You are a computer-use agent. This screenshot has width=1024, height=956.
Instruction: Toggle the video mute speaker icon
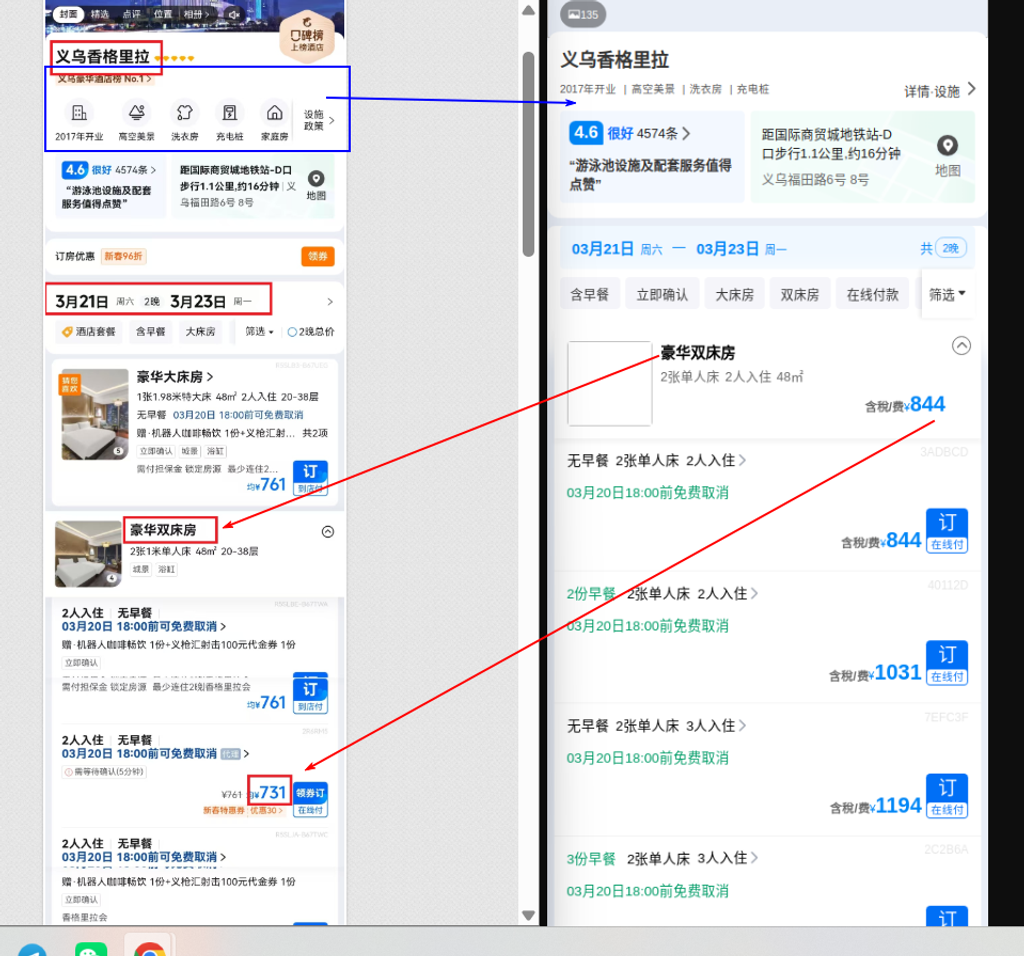click(x=234, y=14)
